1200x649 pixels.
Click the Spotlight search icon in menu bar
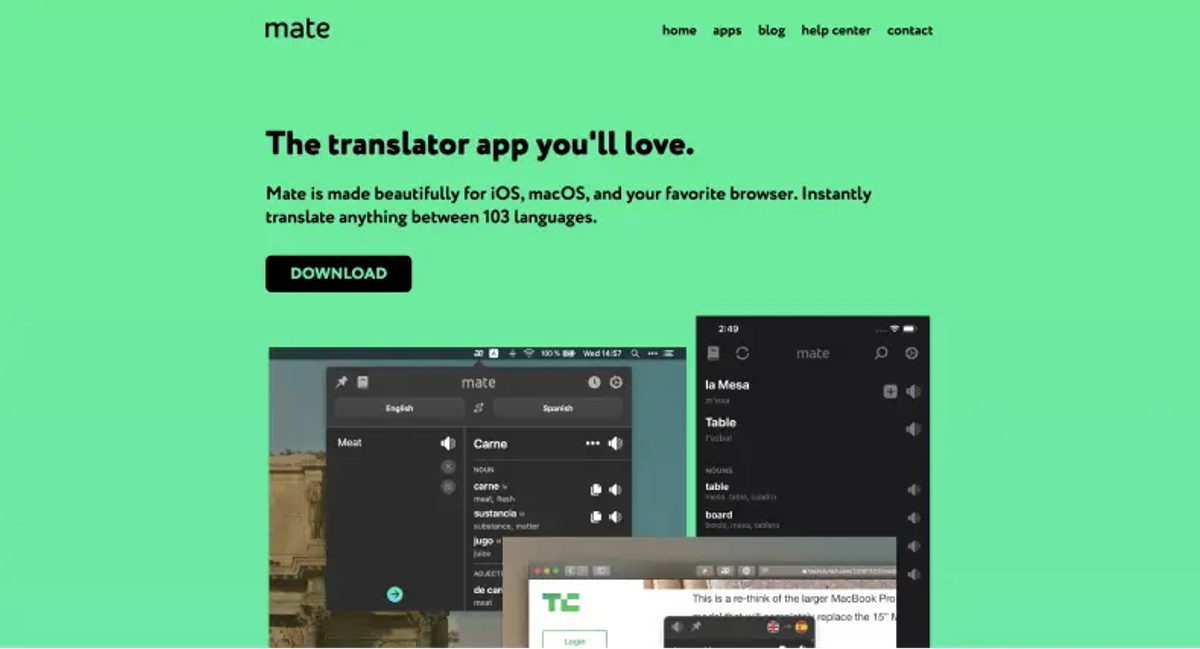(635, 353)
